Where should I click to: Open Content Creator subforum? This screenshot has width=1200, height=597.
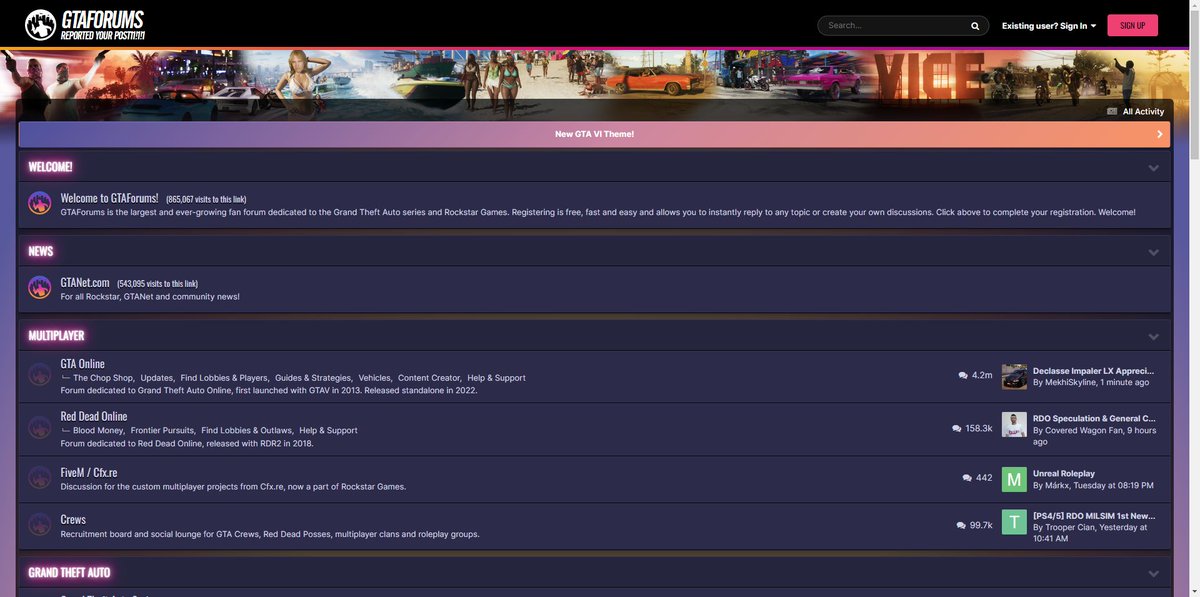pyautogui.click(x=429, y=378)
